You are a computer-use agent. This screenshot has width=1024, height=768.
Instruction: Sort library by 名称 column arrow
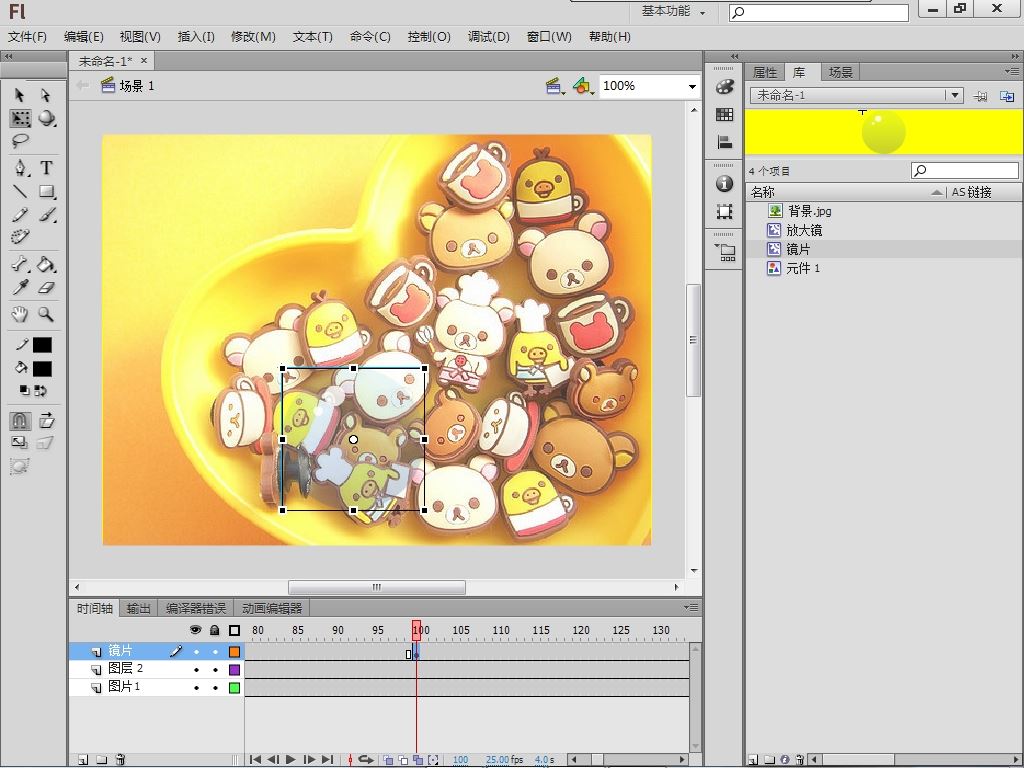937,193
